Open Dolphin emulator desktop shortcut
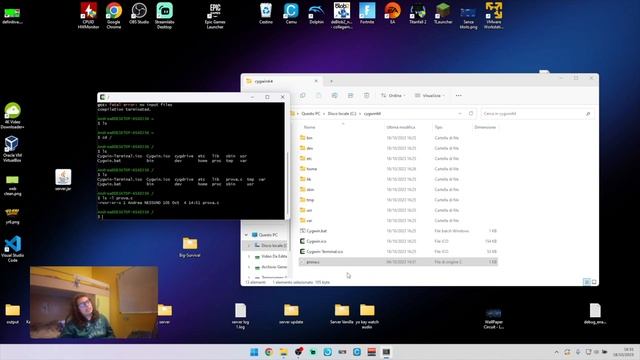640x360 pixels. [x=316, y=13]
